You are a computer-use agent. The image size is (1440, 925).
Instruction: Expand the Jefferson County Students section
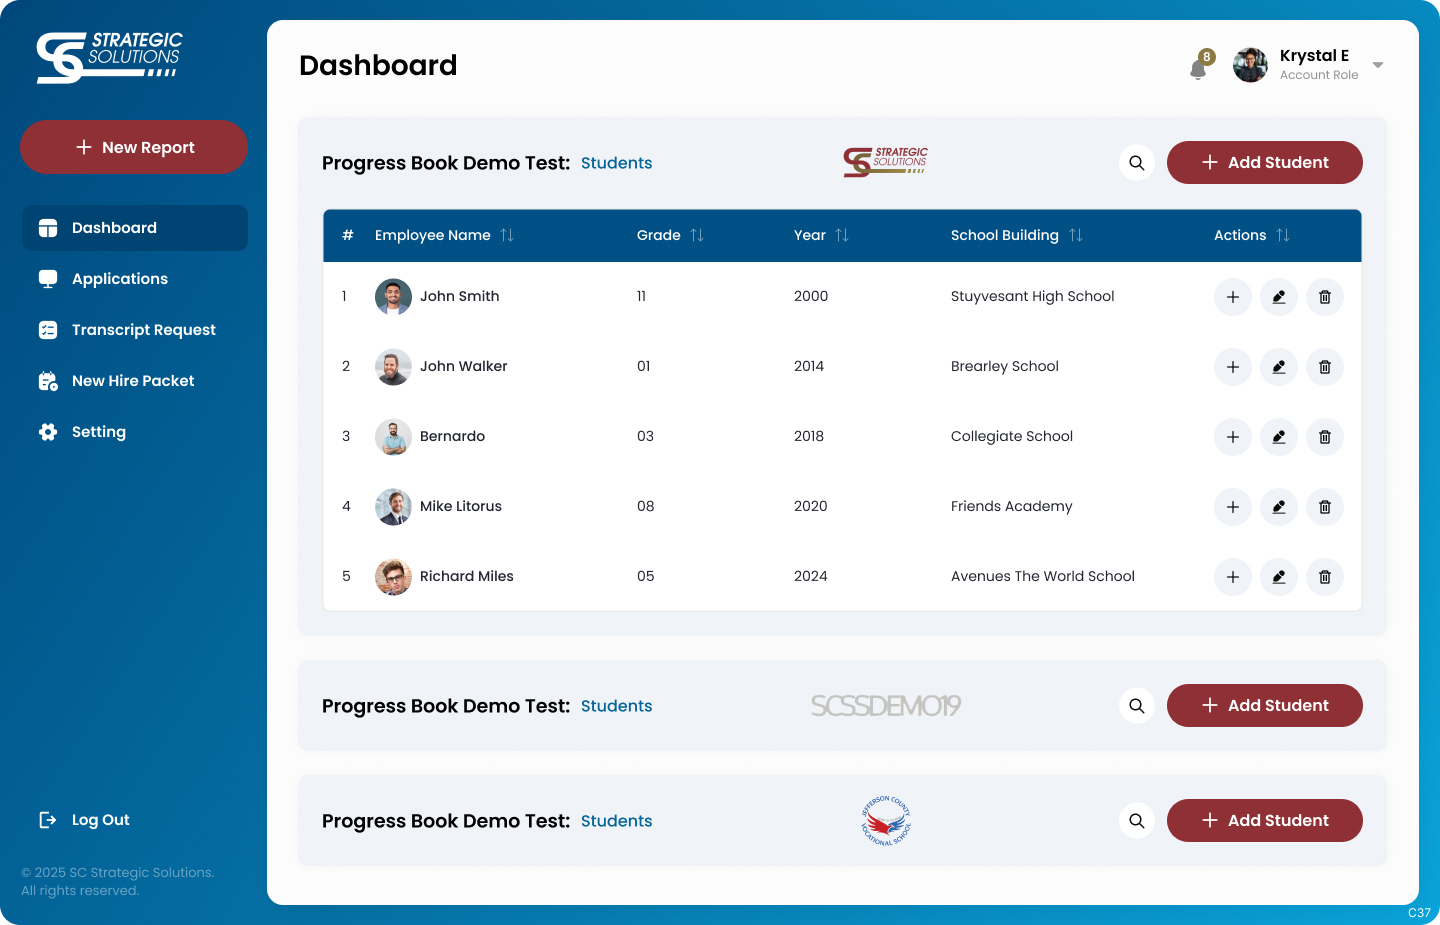tap(616, 821)
